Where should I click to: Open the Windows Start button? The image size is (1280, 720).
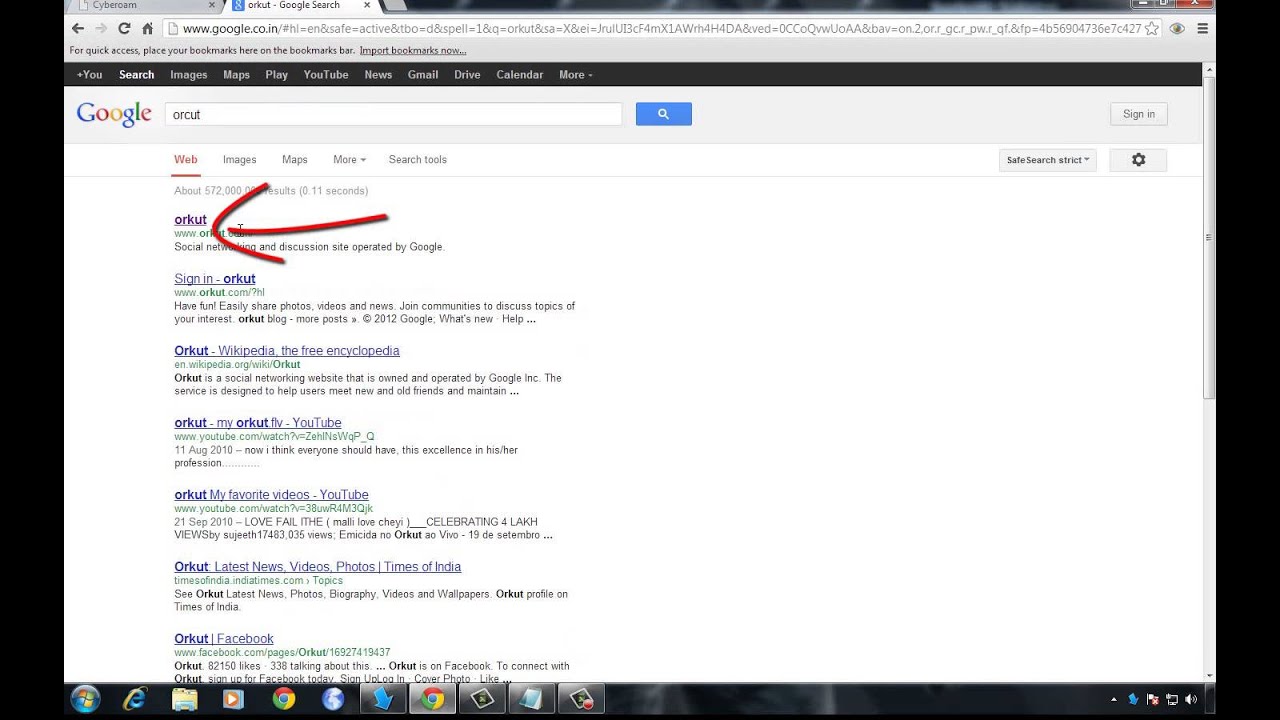click(85, 699)
